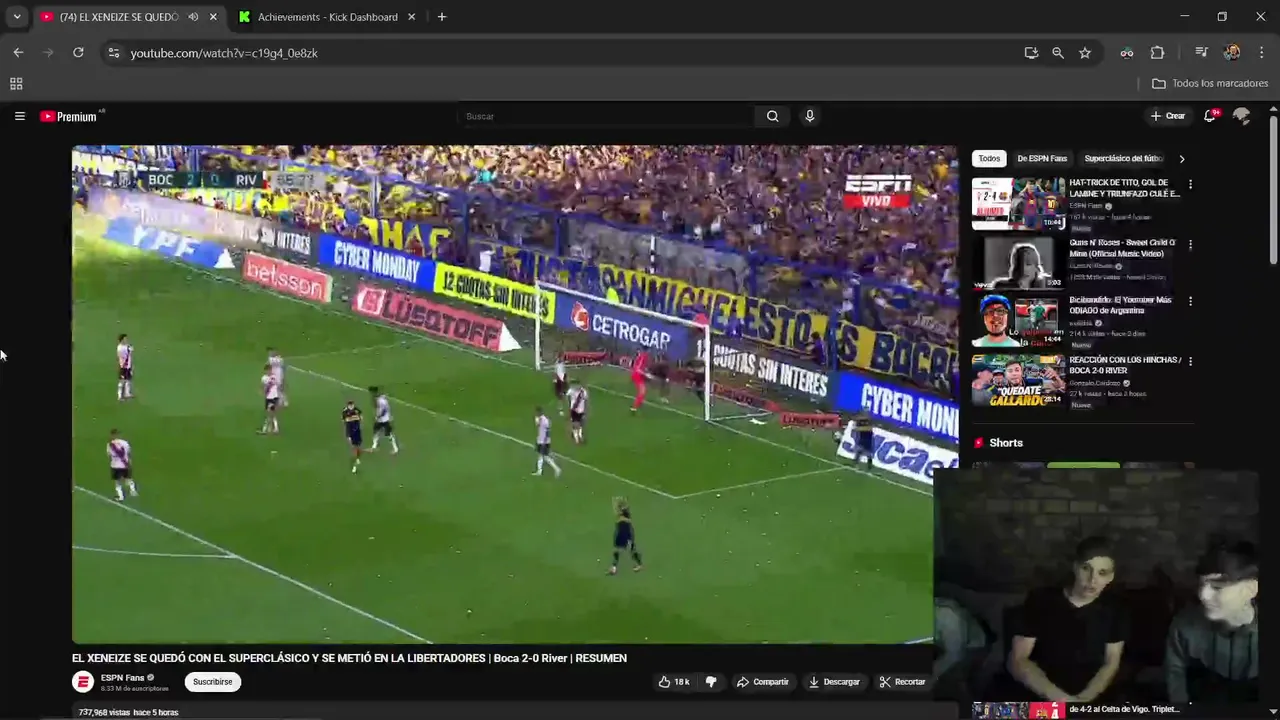This screenshot has width=1280, height=720.
Task: Click the Chrome address bar URL
Action: pos(224,53)
